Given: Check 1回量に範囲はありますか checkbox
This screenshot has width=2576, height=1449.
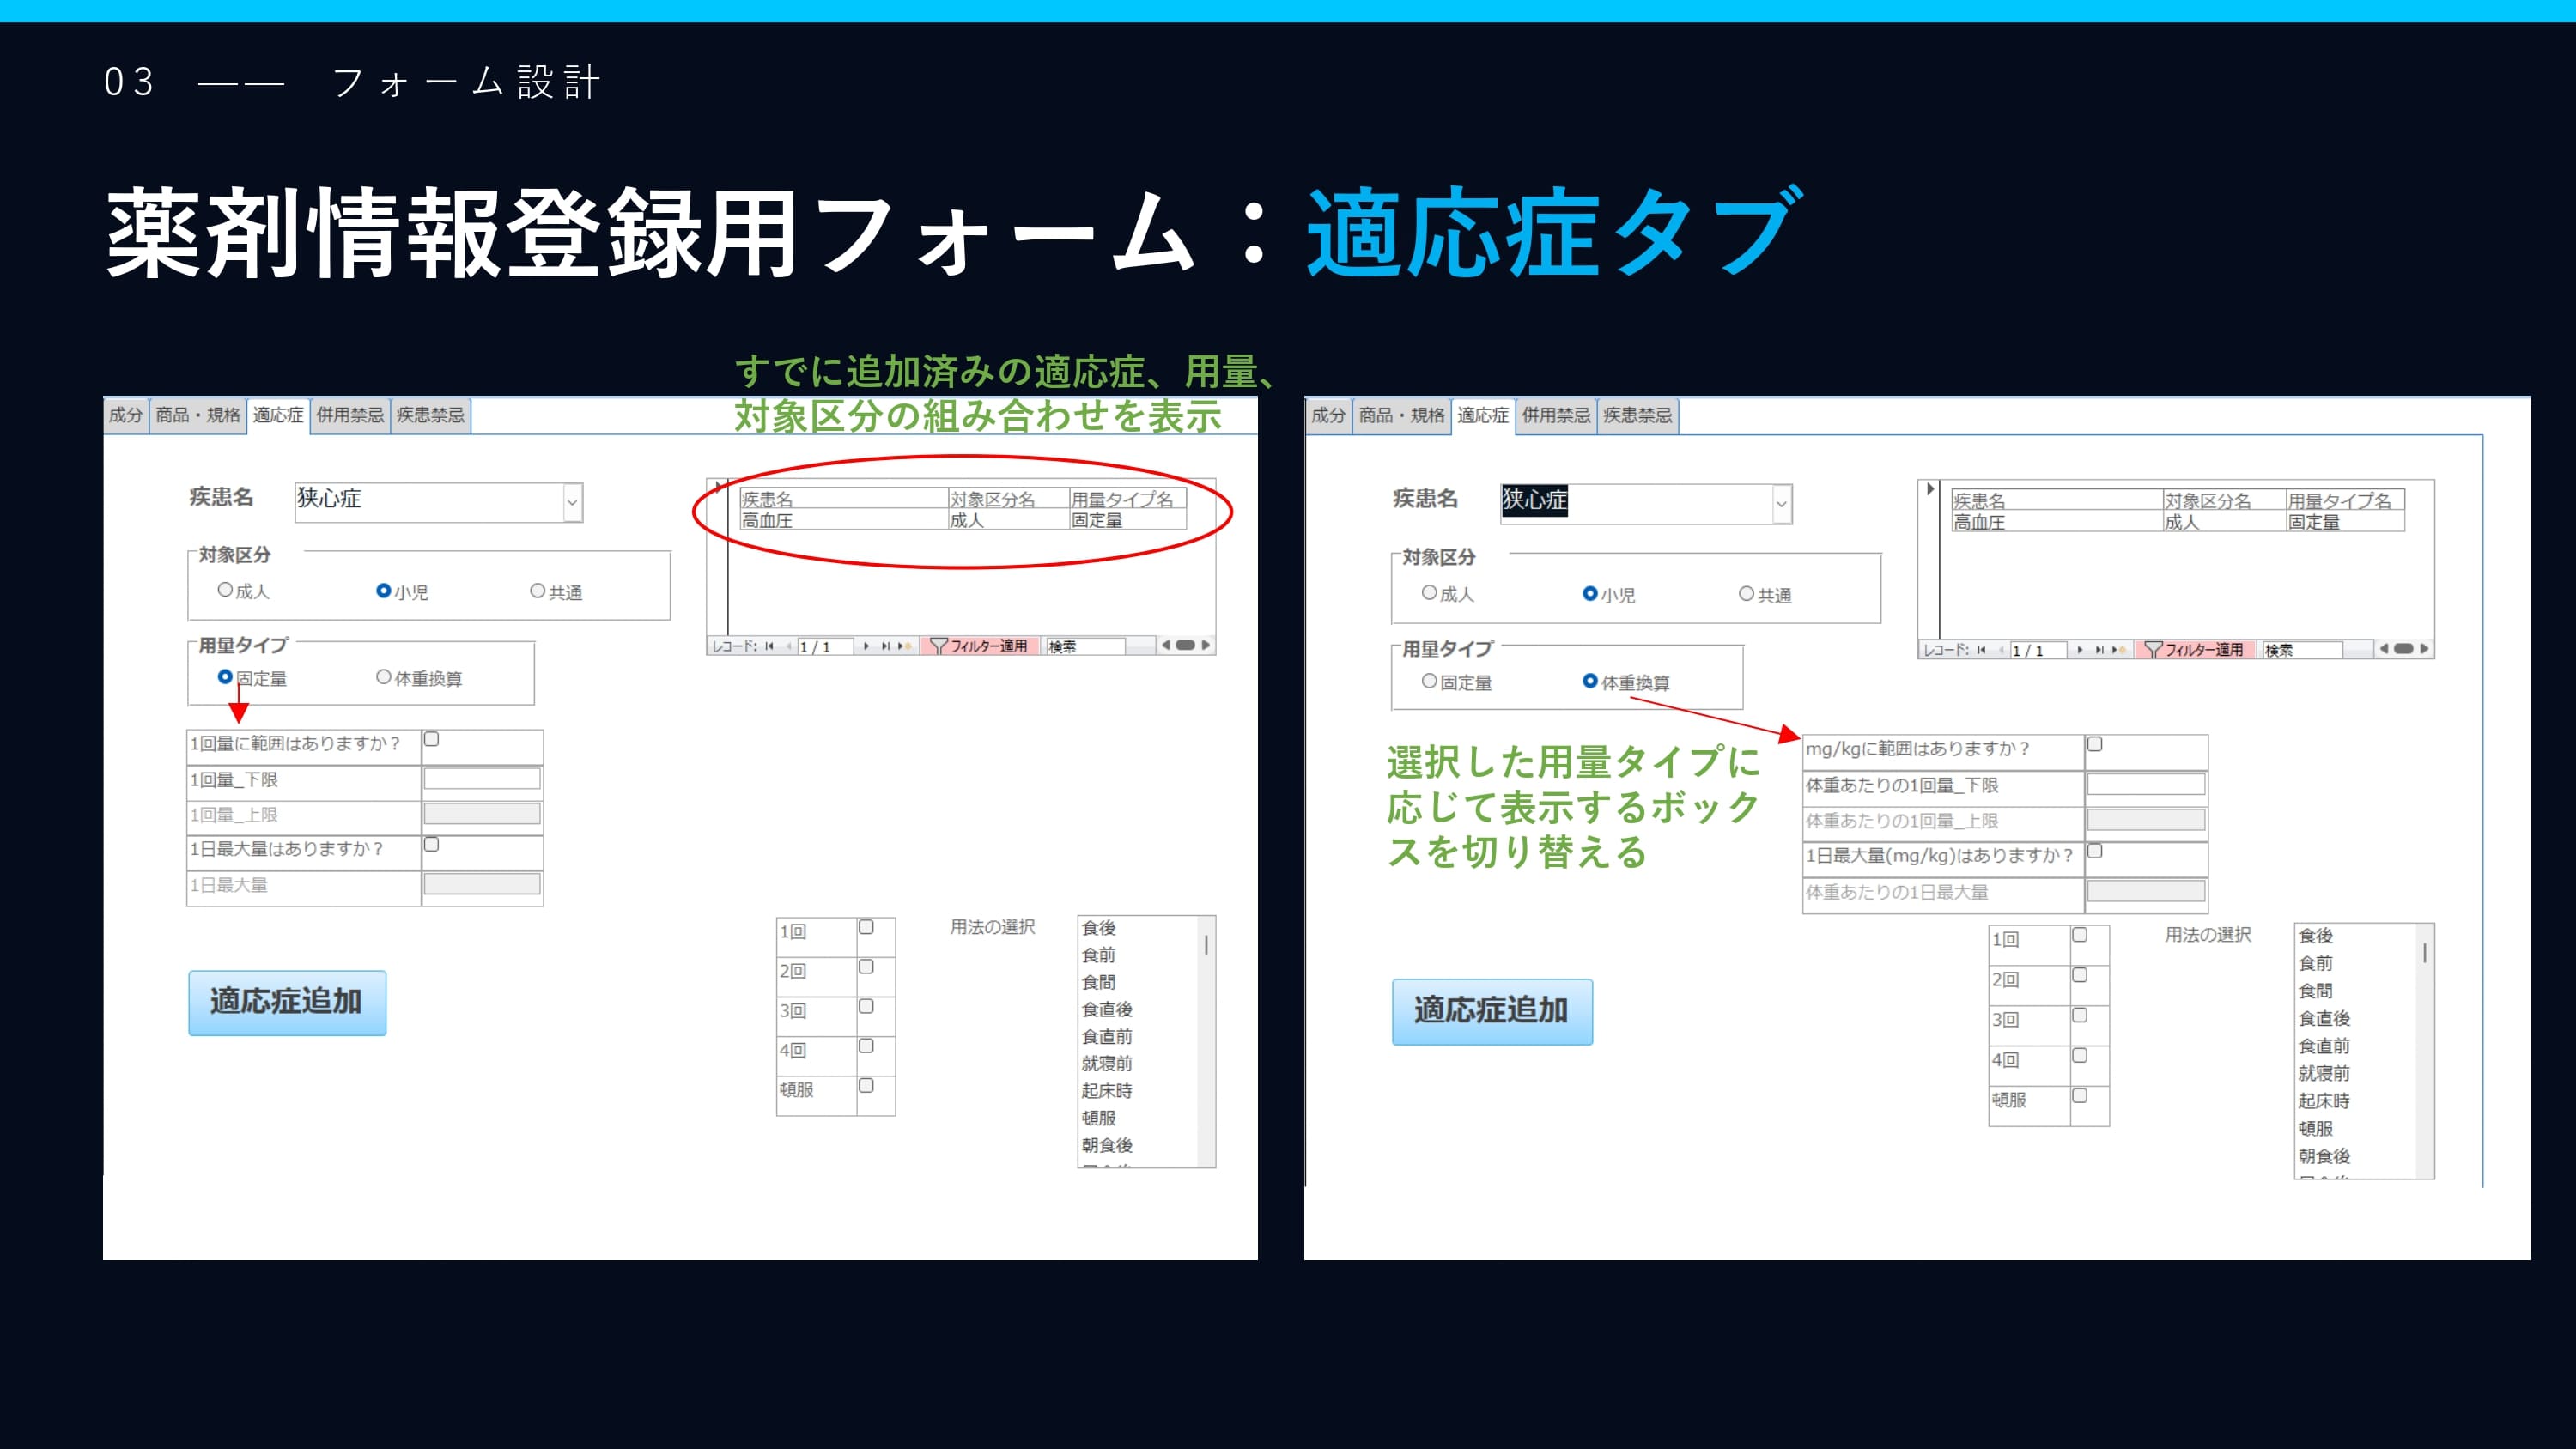Looking at the screenshot, I should point(432,739).
